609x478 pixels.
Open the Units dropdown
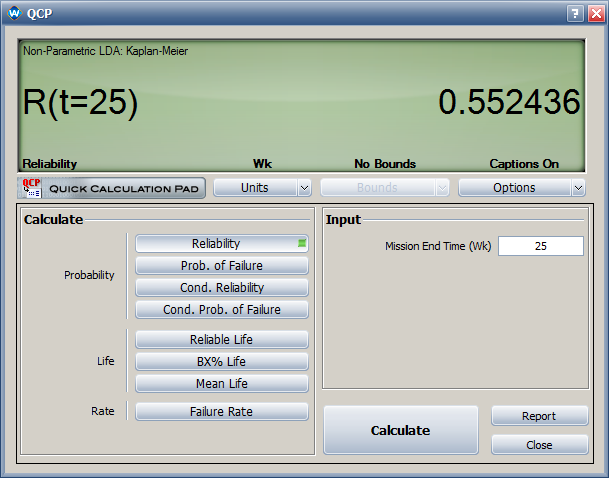262,187
